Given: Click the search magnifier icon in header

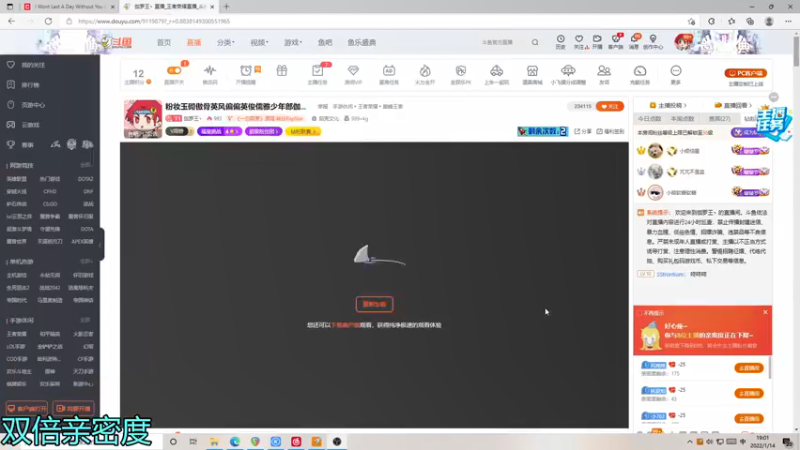Looking at the screenshot, I should [x=535, y=42].
